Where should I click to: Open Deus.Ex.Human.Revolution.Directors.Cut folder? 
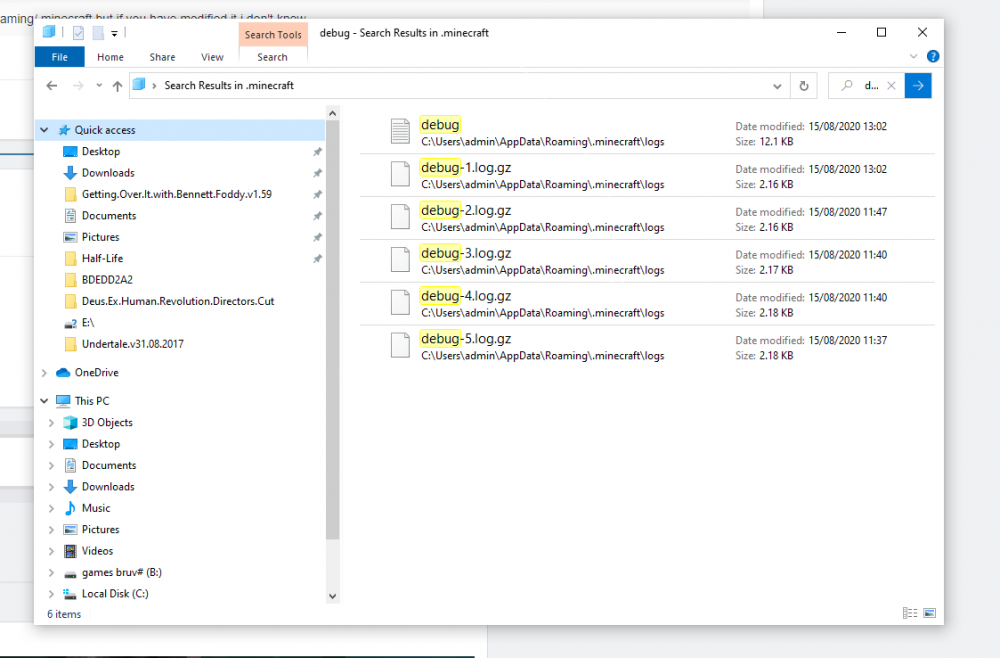click(177, 301)
